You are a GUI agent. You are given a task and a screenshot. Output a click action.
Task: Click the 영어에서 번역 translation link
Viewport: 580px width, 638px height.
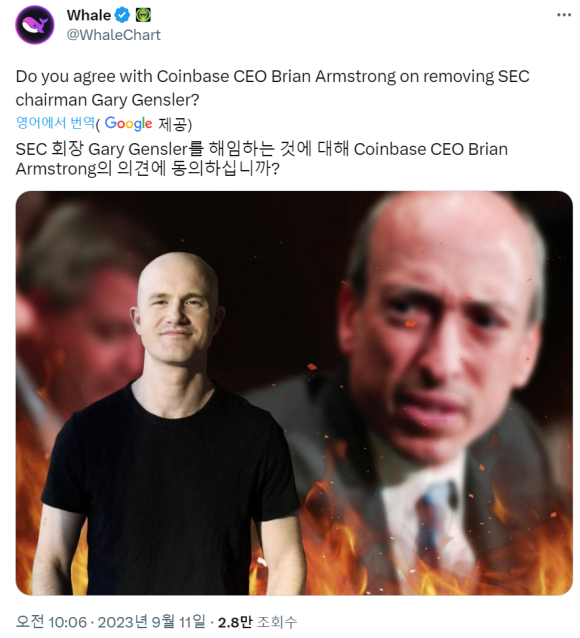point(55,122)
